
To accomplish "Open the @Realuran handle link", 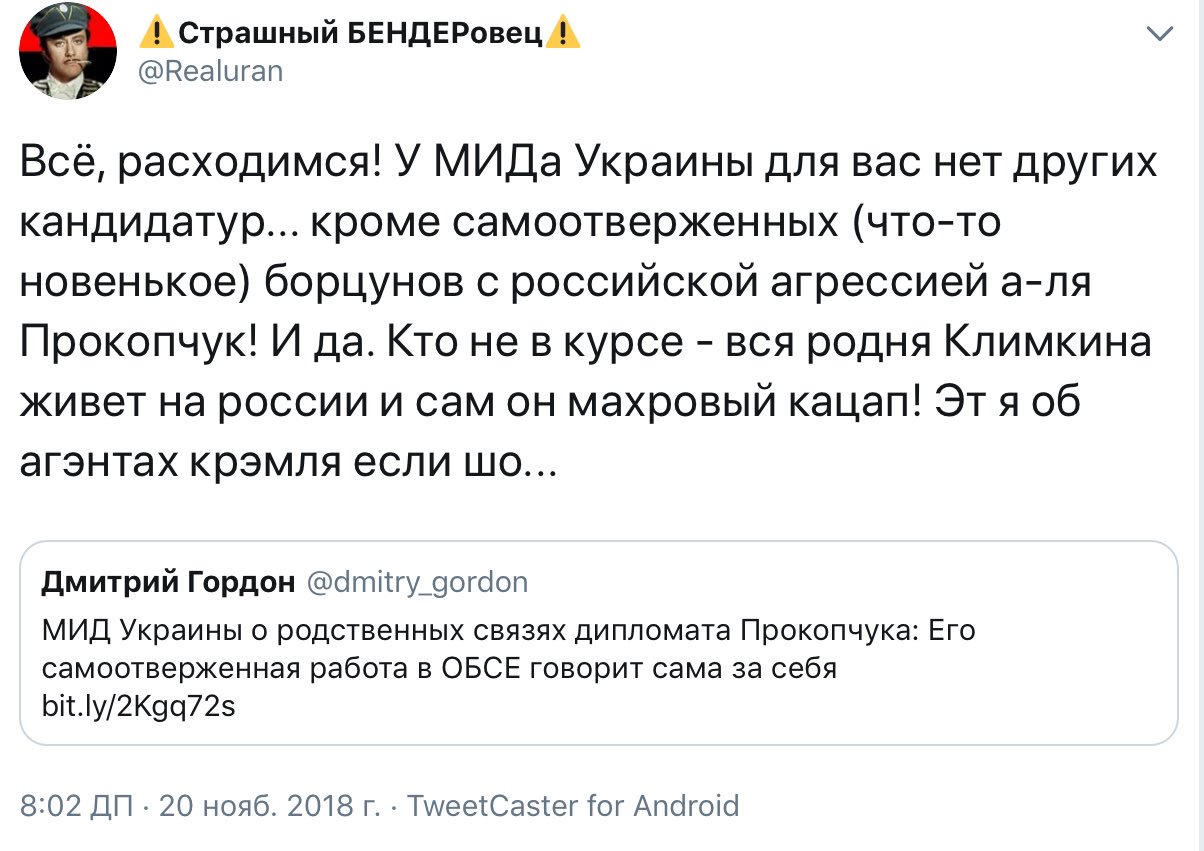I will tap(209, 71).
